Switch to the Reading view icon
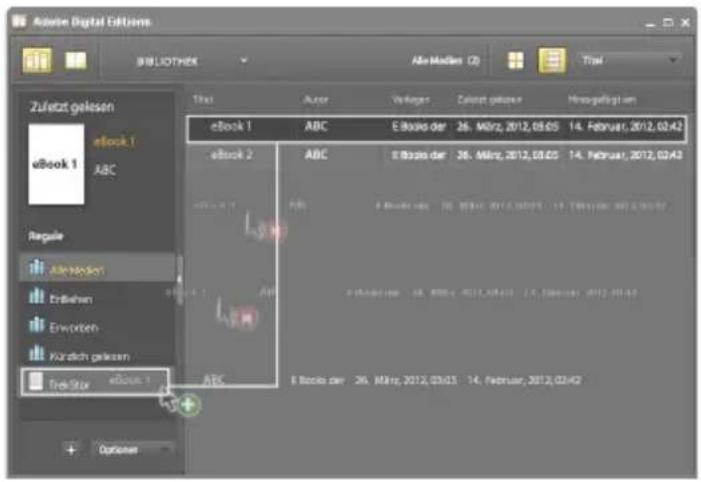 [76, 60]
